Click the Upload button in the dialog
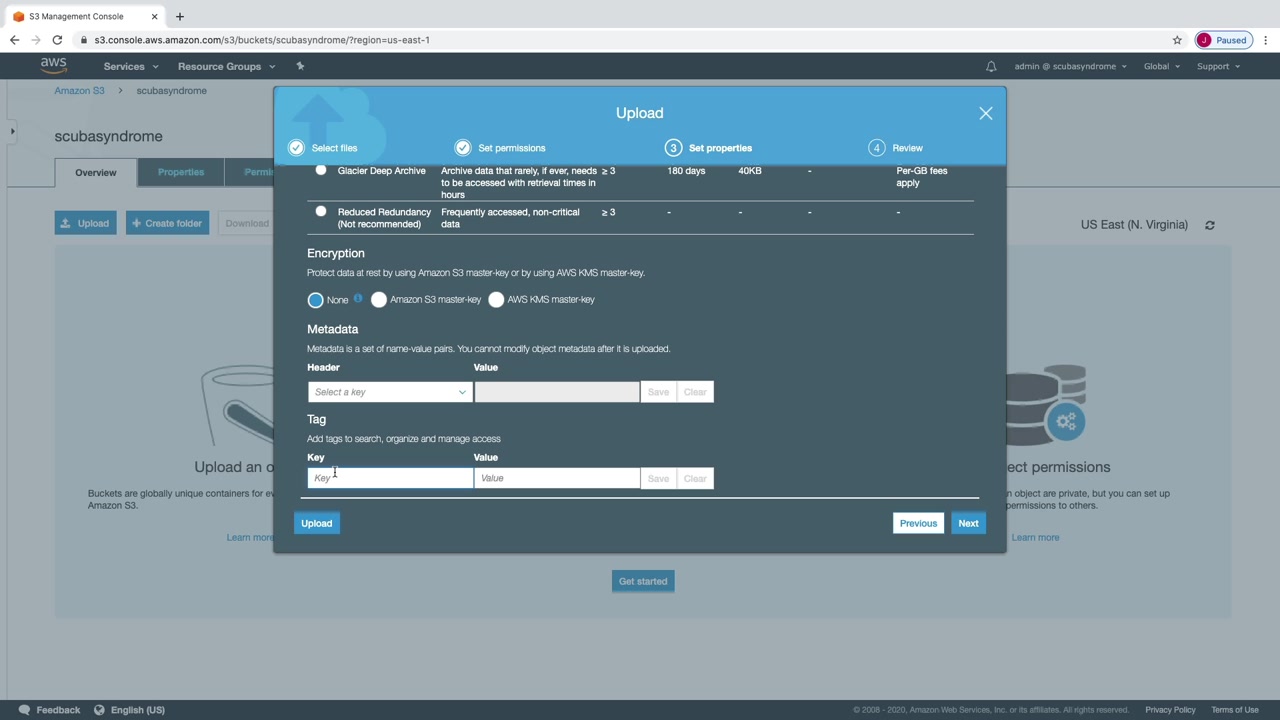Viewport: 1280px width, 720px height. (317, 523)
